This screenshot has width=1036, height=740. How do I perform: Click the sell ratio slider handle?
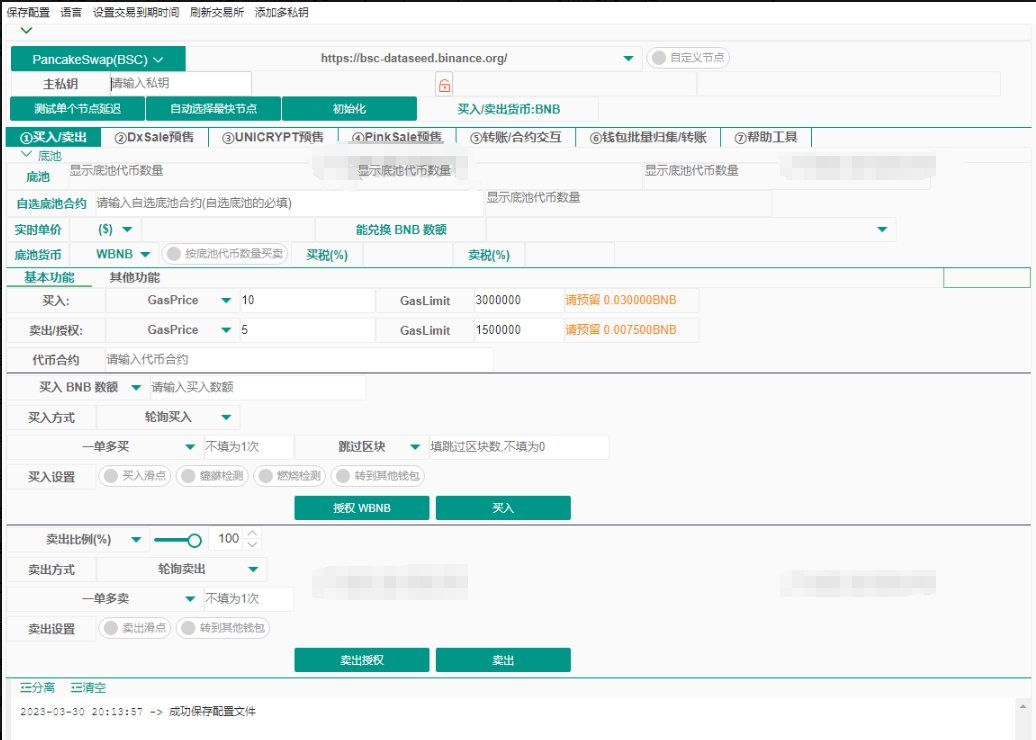tap(194, 540)
